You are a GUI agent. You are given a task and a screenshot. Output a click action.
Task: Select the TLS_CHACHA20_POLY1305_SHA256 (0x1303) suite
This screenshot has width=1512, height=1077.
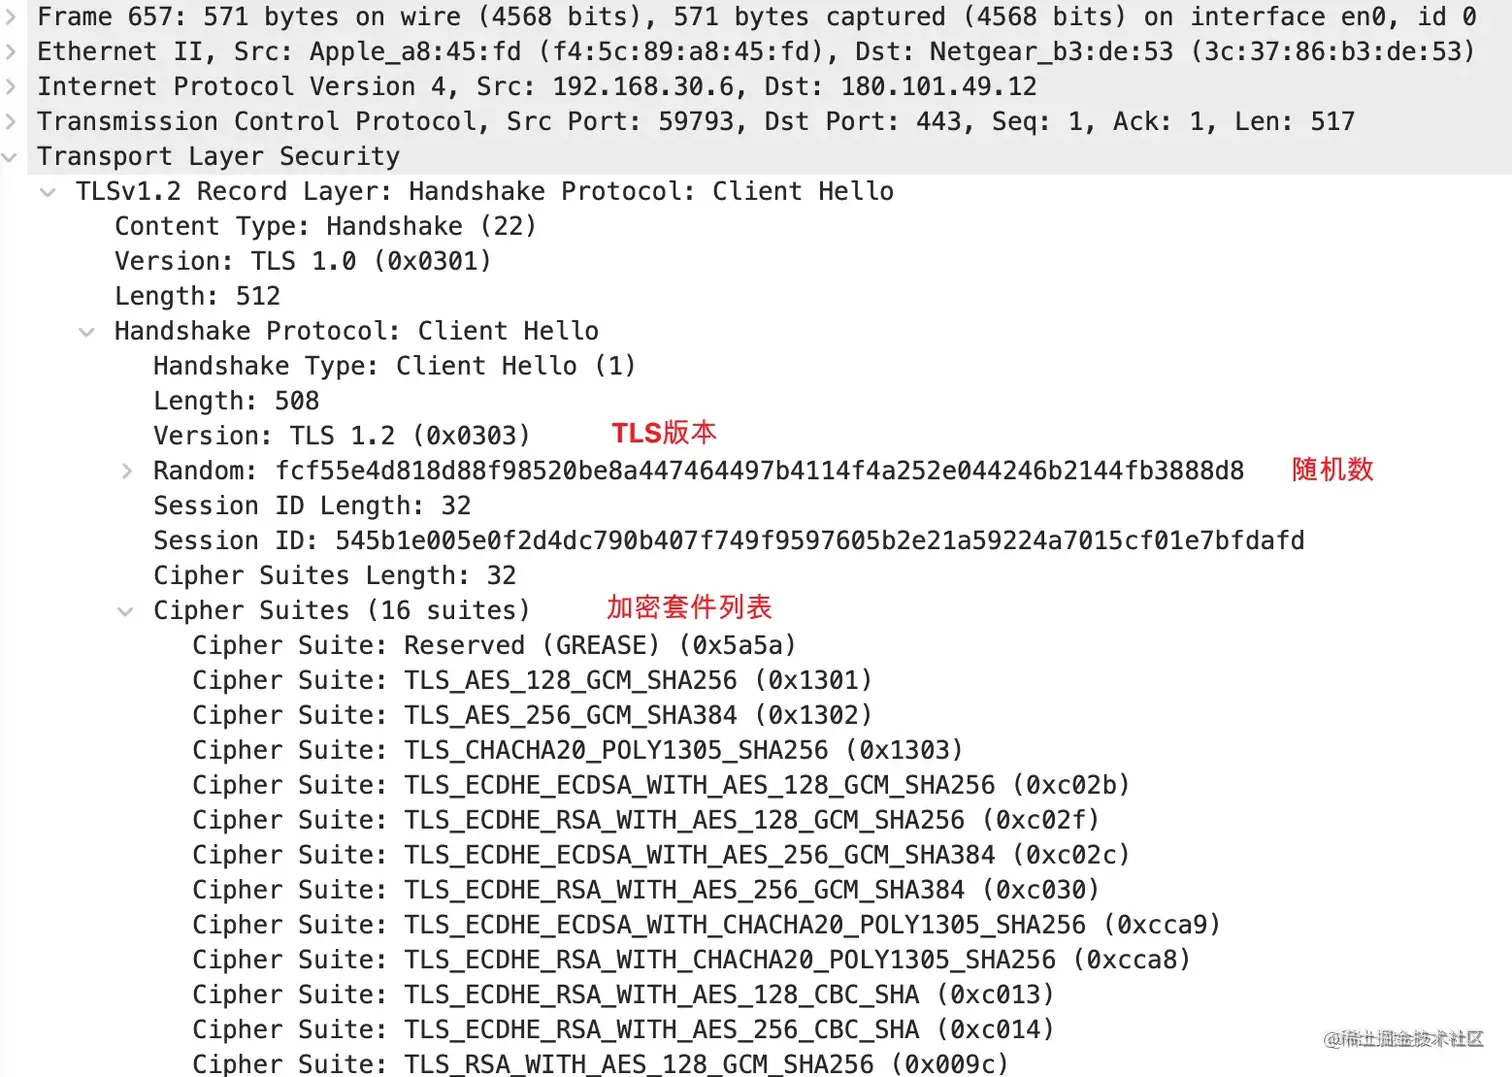click(577, 750)
